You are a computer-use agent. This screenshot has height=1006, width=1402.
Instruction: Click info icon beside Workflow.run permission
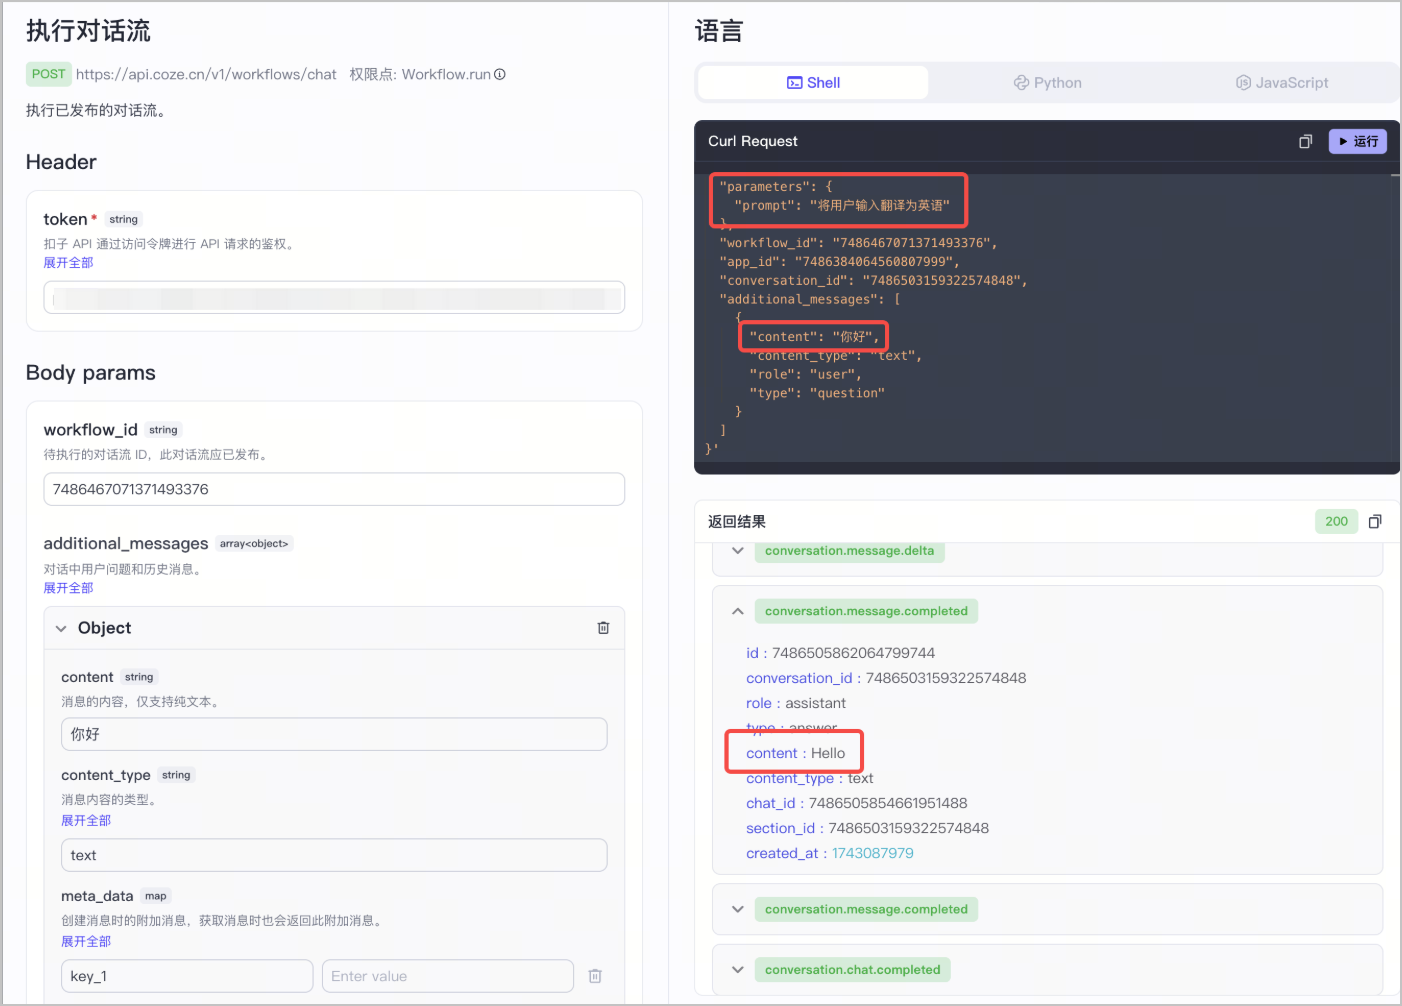(x=500, y=74)
